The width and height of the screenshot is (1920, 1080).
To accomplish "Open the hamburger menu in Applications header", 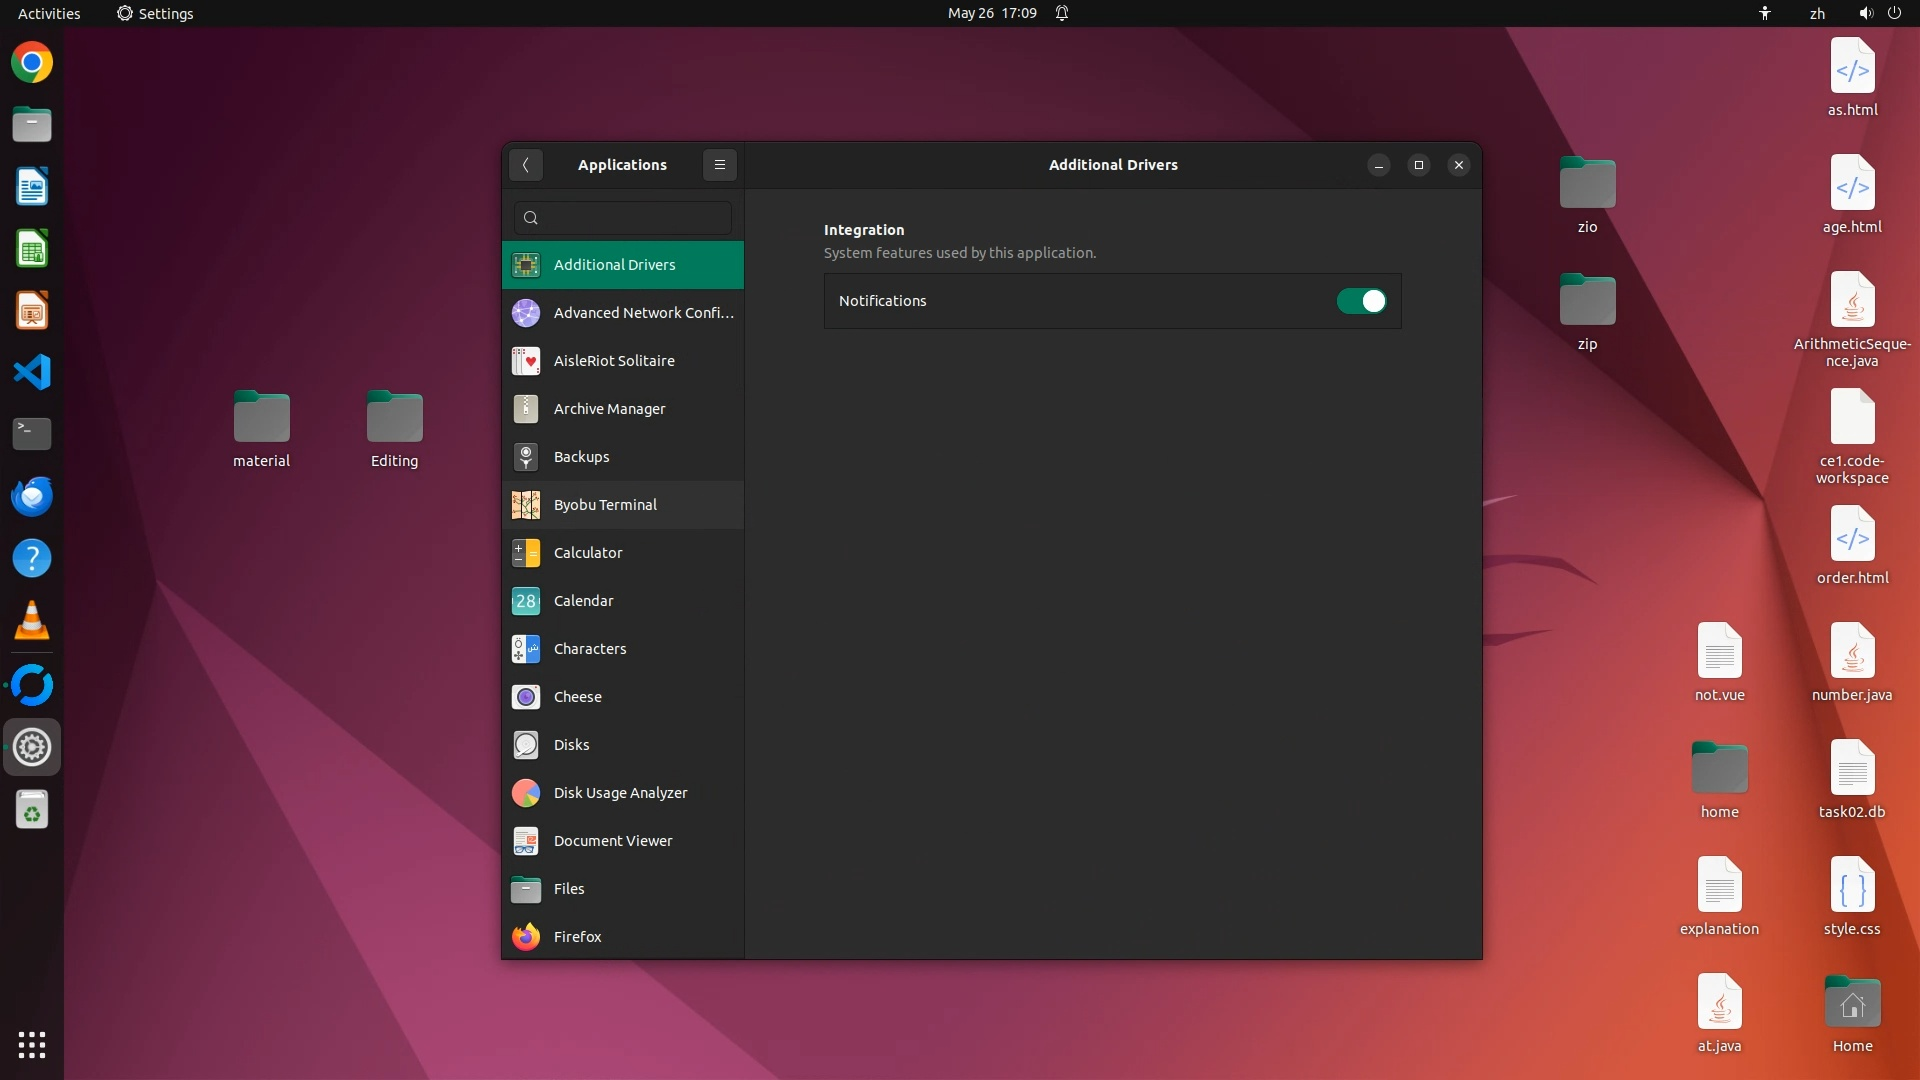I will point(720,165).
